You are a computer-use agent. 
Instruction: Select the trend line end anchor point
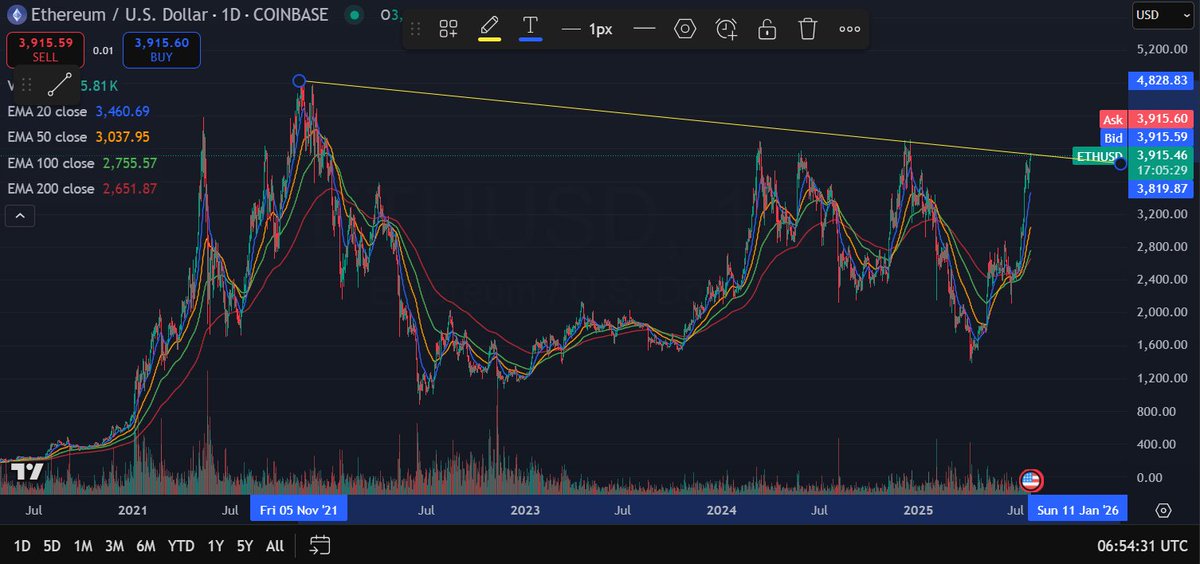tap(1120, 163)
